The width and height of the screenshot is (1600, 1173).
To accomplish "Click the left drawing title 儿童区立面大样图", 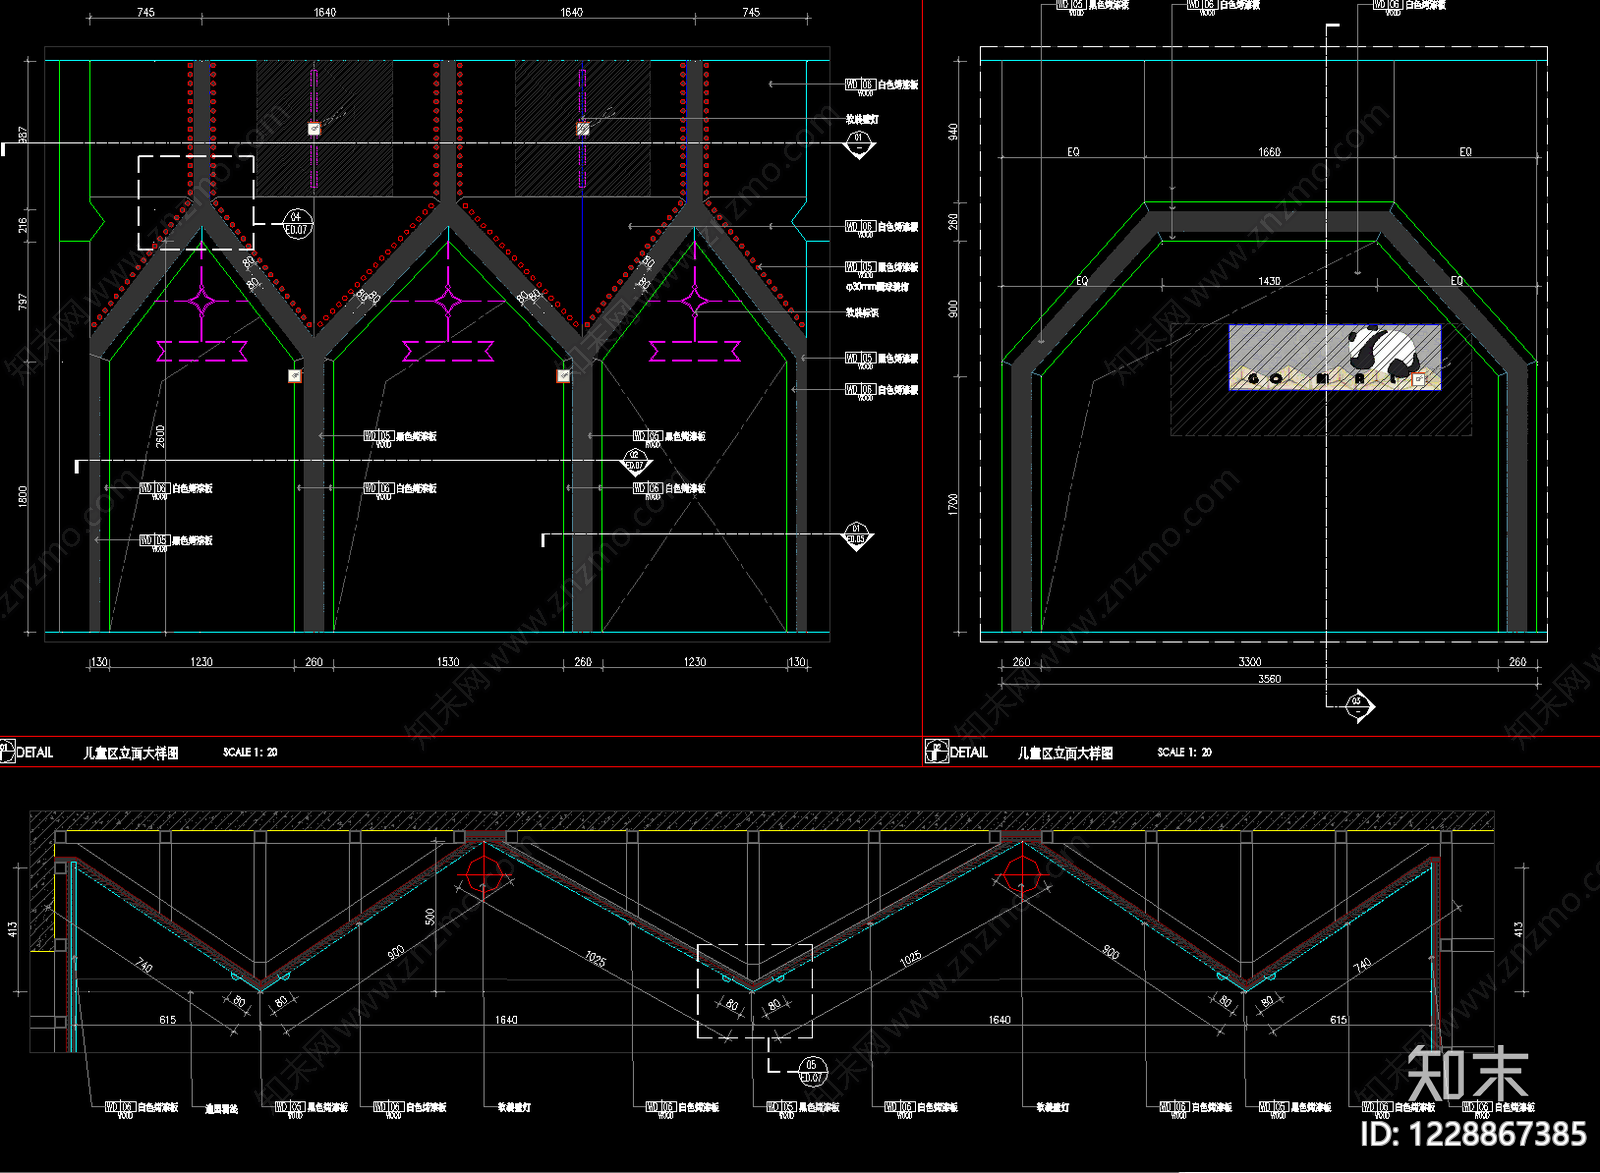I will pyautogui.click(x=131, y=753).
